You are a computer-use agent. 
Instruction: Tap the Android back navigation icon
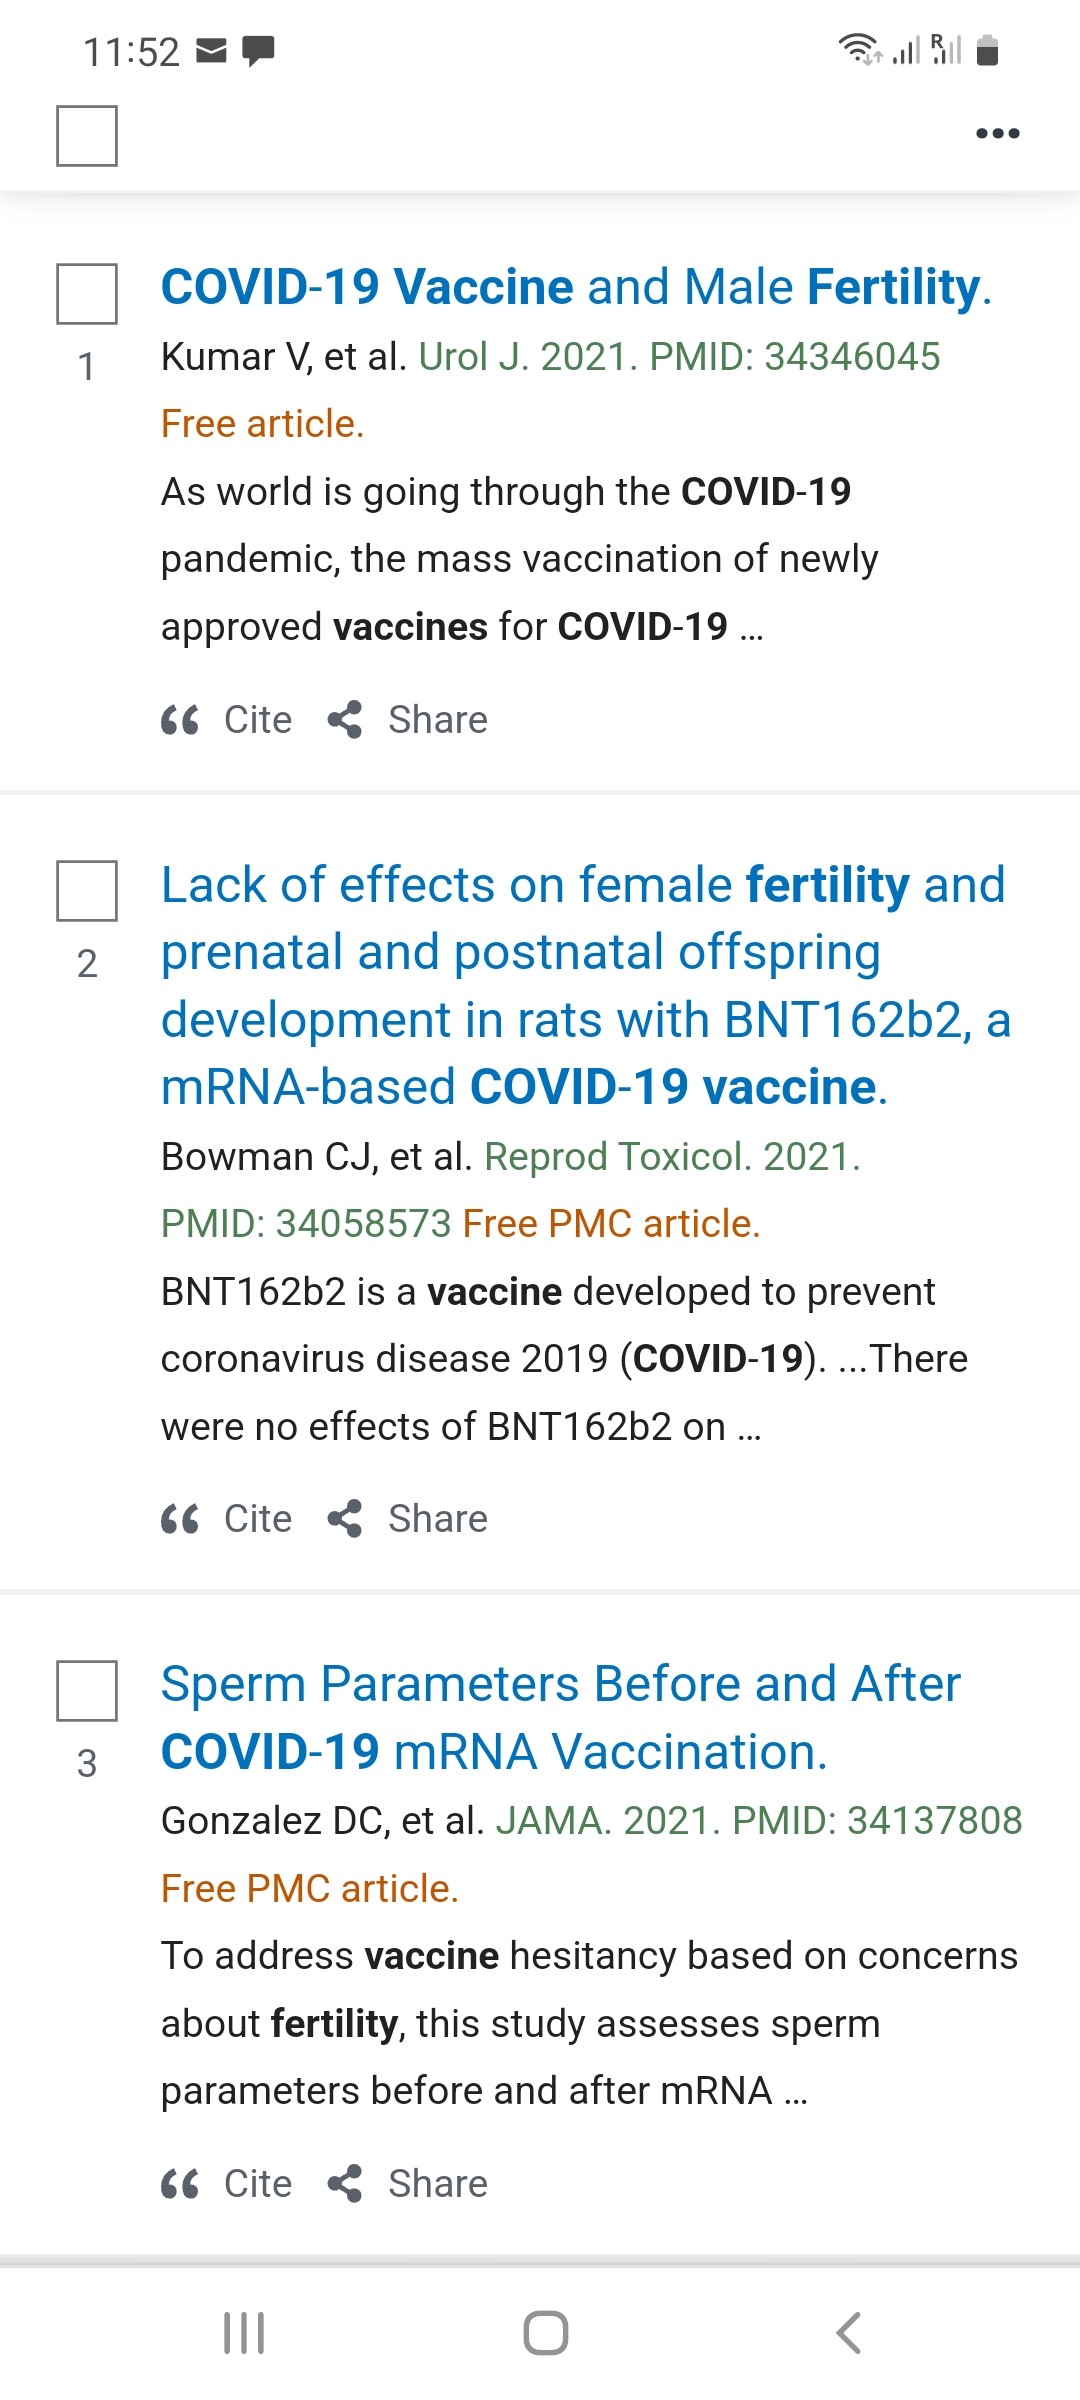click(x=848, y=2333)
